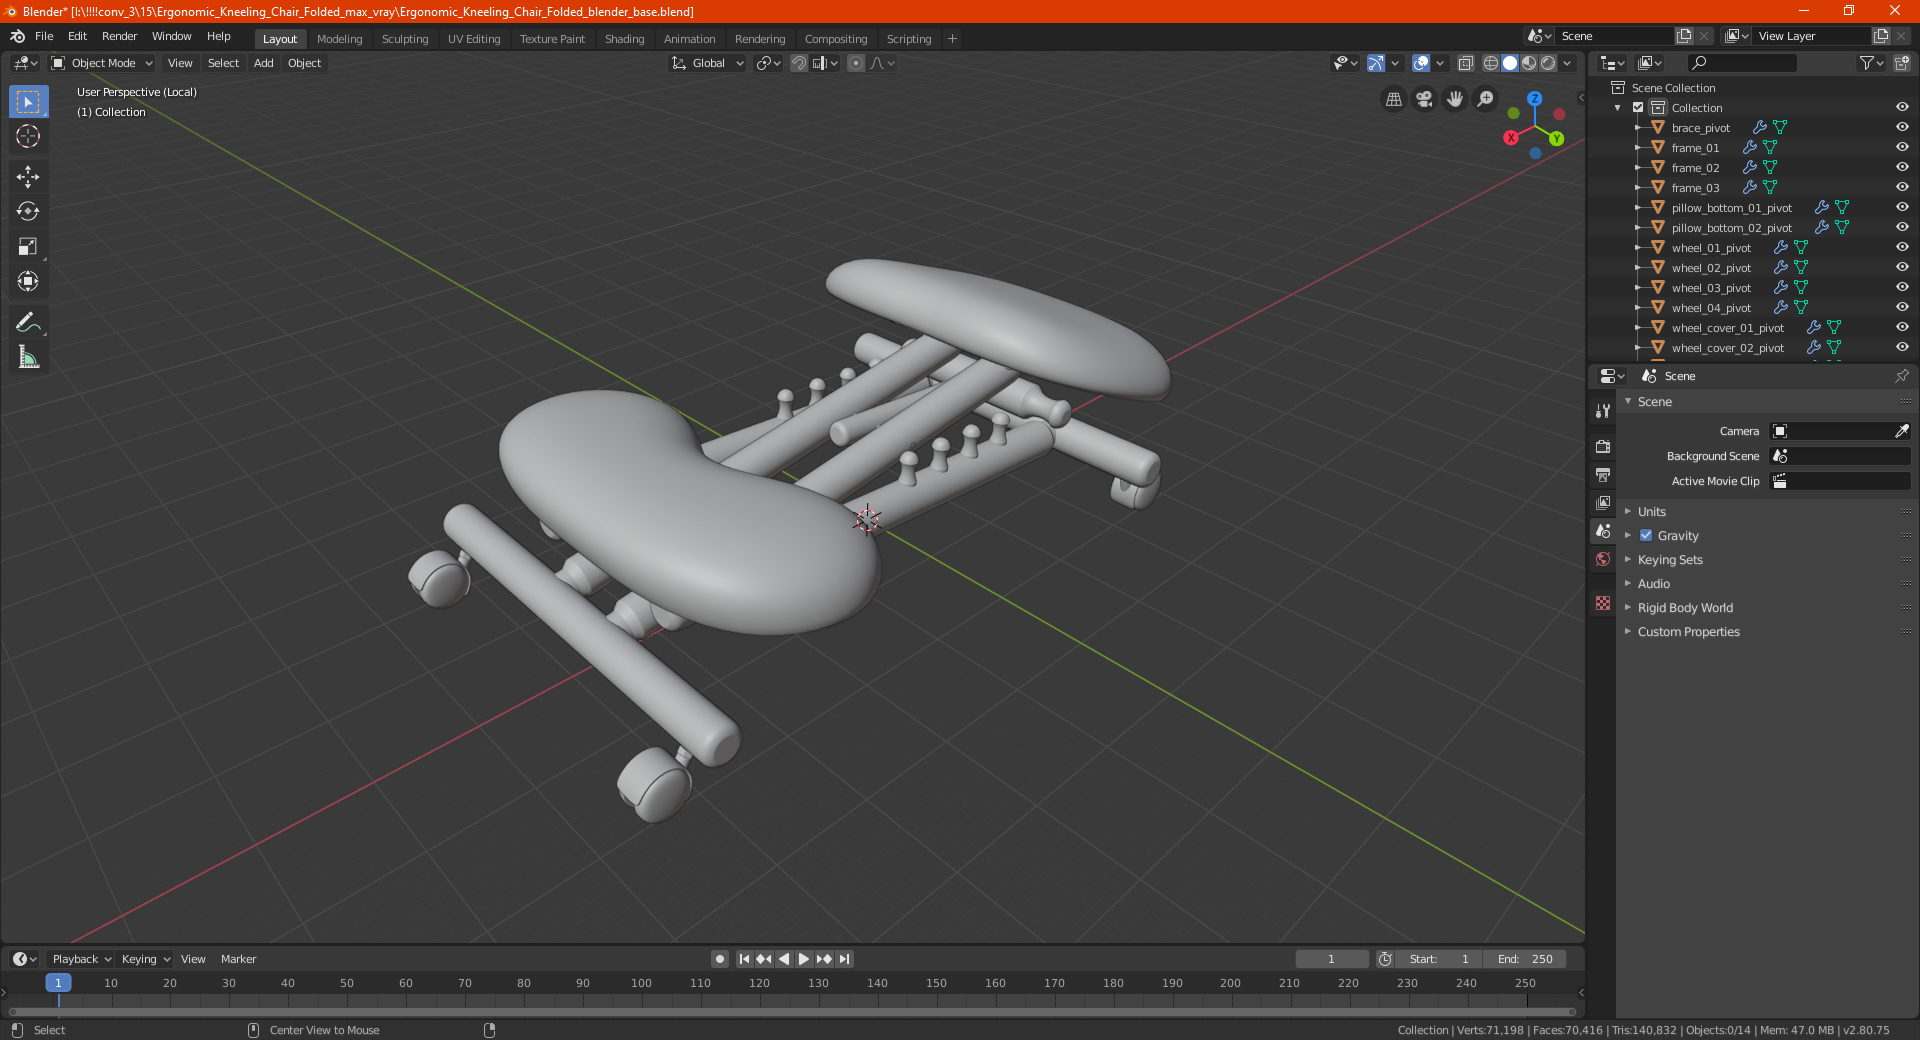
Task: Switch to the UV Editing workspace tab
Action: 474,39
